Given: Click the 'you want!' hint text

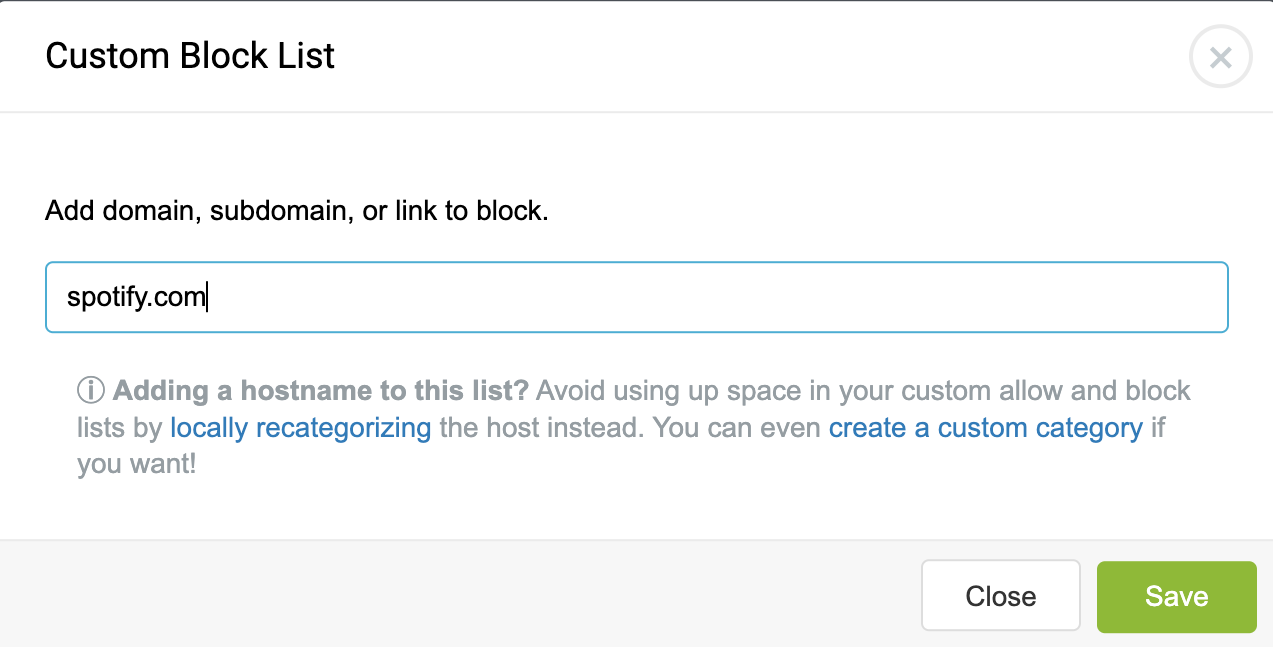Looking at the screenshot, I should click(137, 466).
